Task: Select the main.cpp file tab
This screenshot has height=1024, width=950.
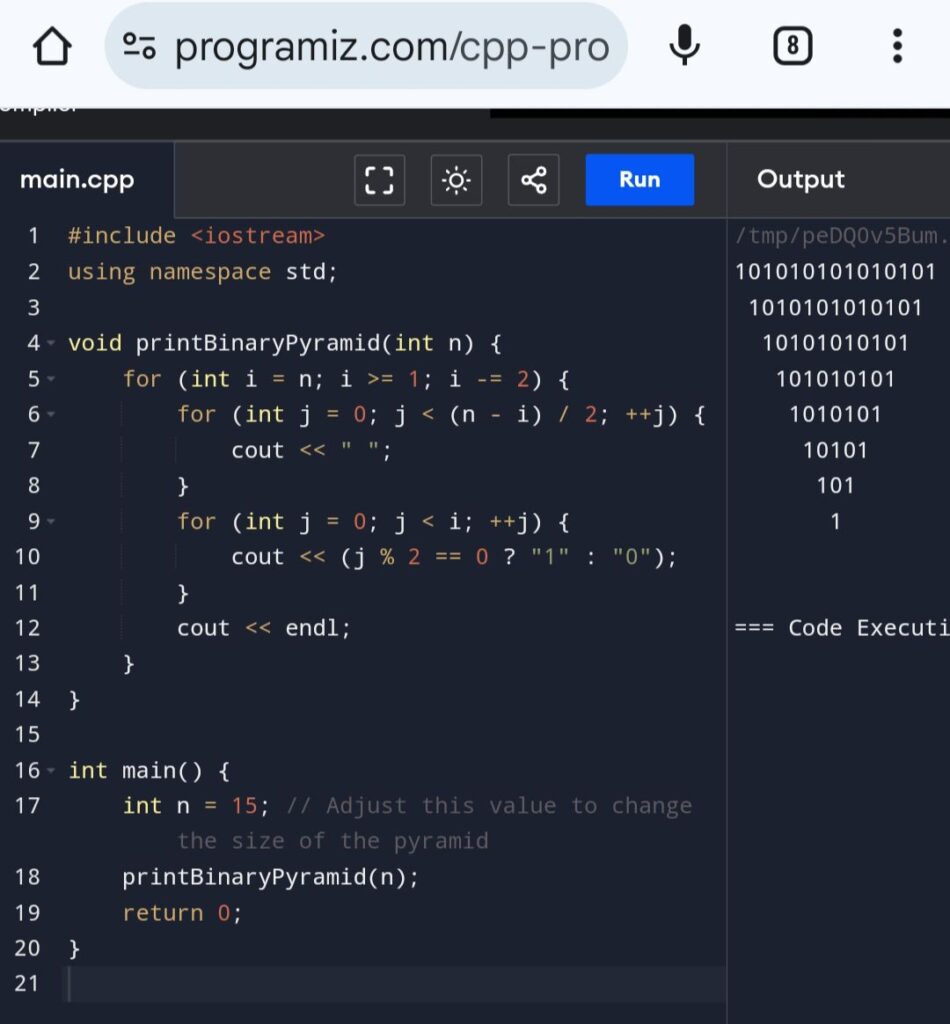Action: coord(78,180)
